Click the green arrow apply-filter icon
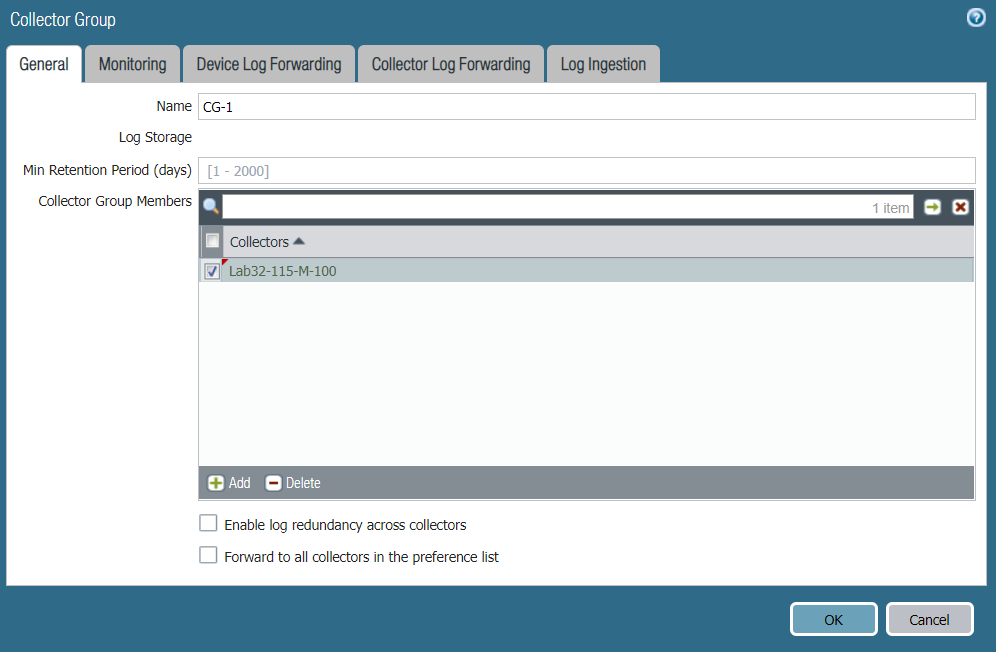 pos(932,207)
